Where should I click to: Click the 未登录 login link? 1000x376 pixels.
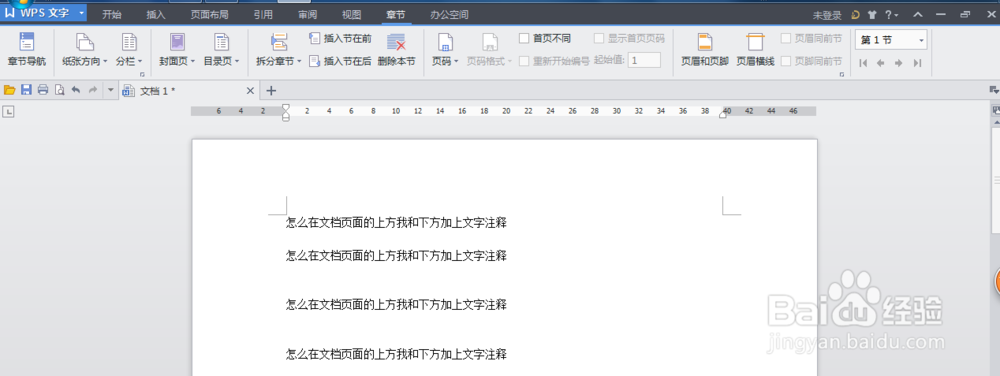point(827,15)
